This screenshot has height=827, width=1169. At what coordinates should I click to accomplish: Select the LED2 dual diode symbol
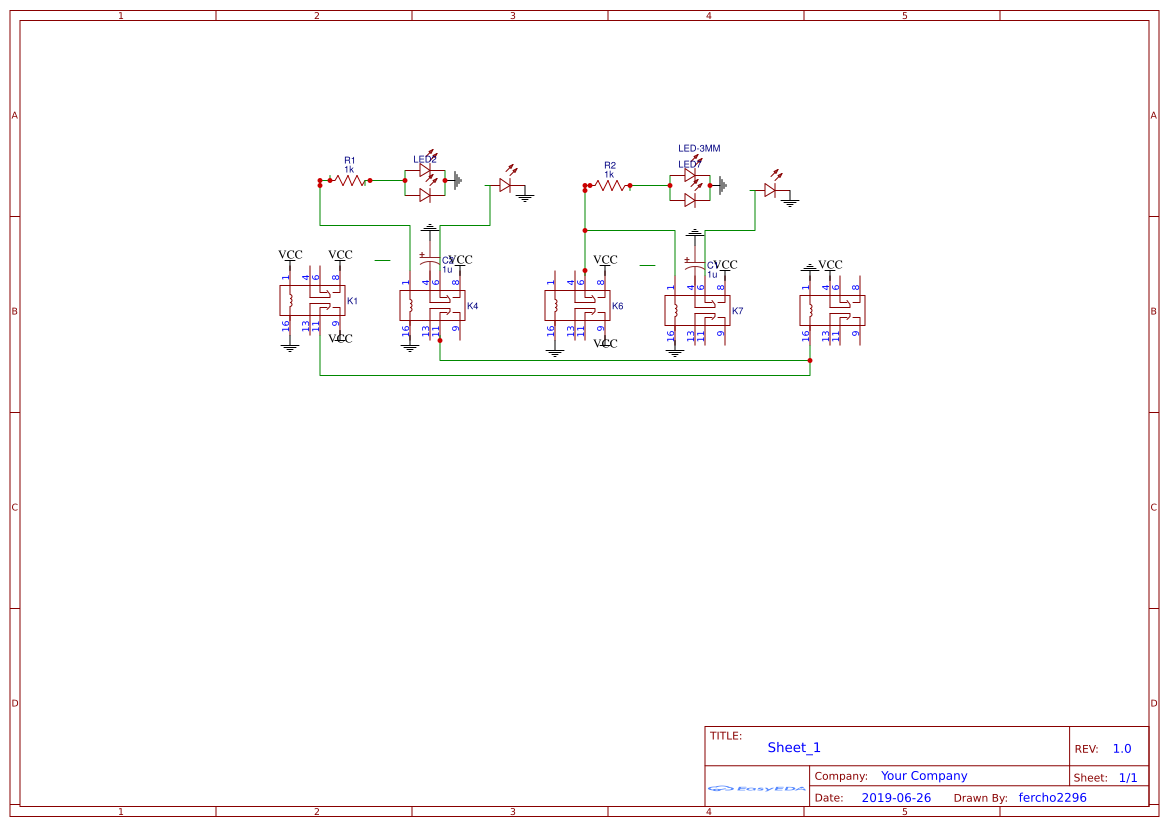coord(425,182)
